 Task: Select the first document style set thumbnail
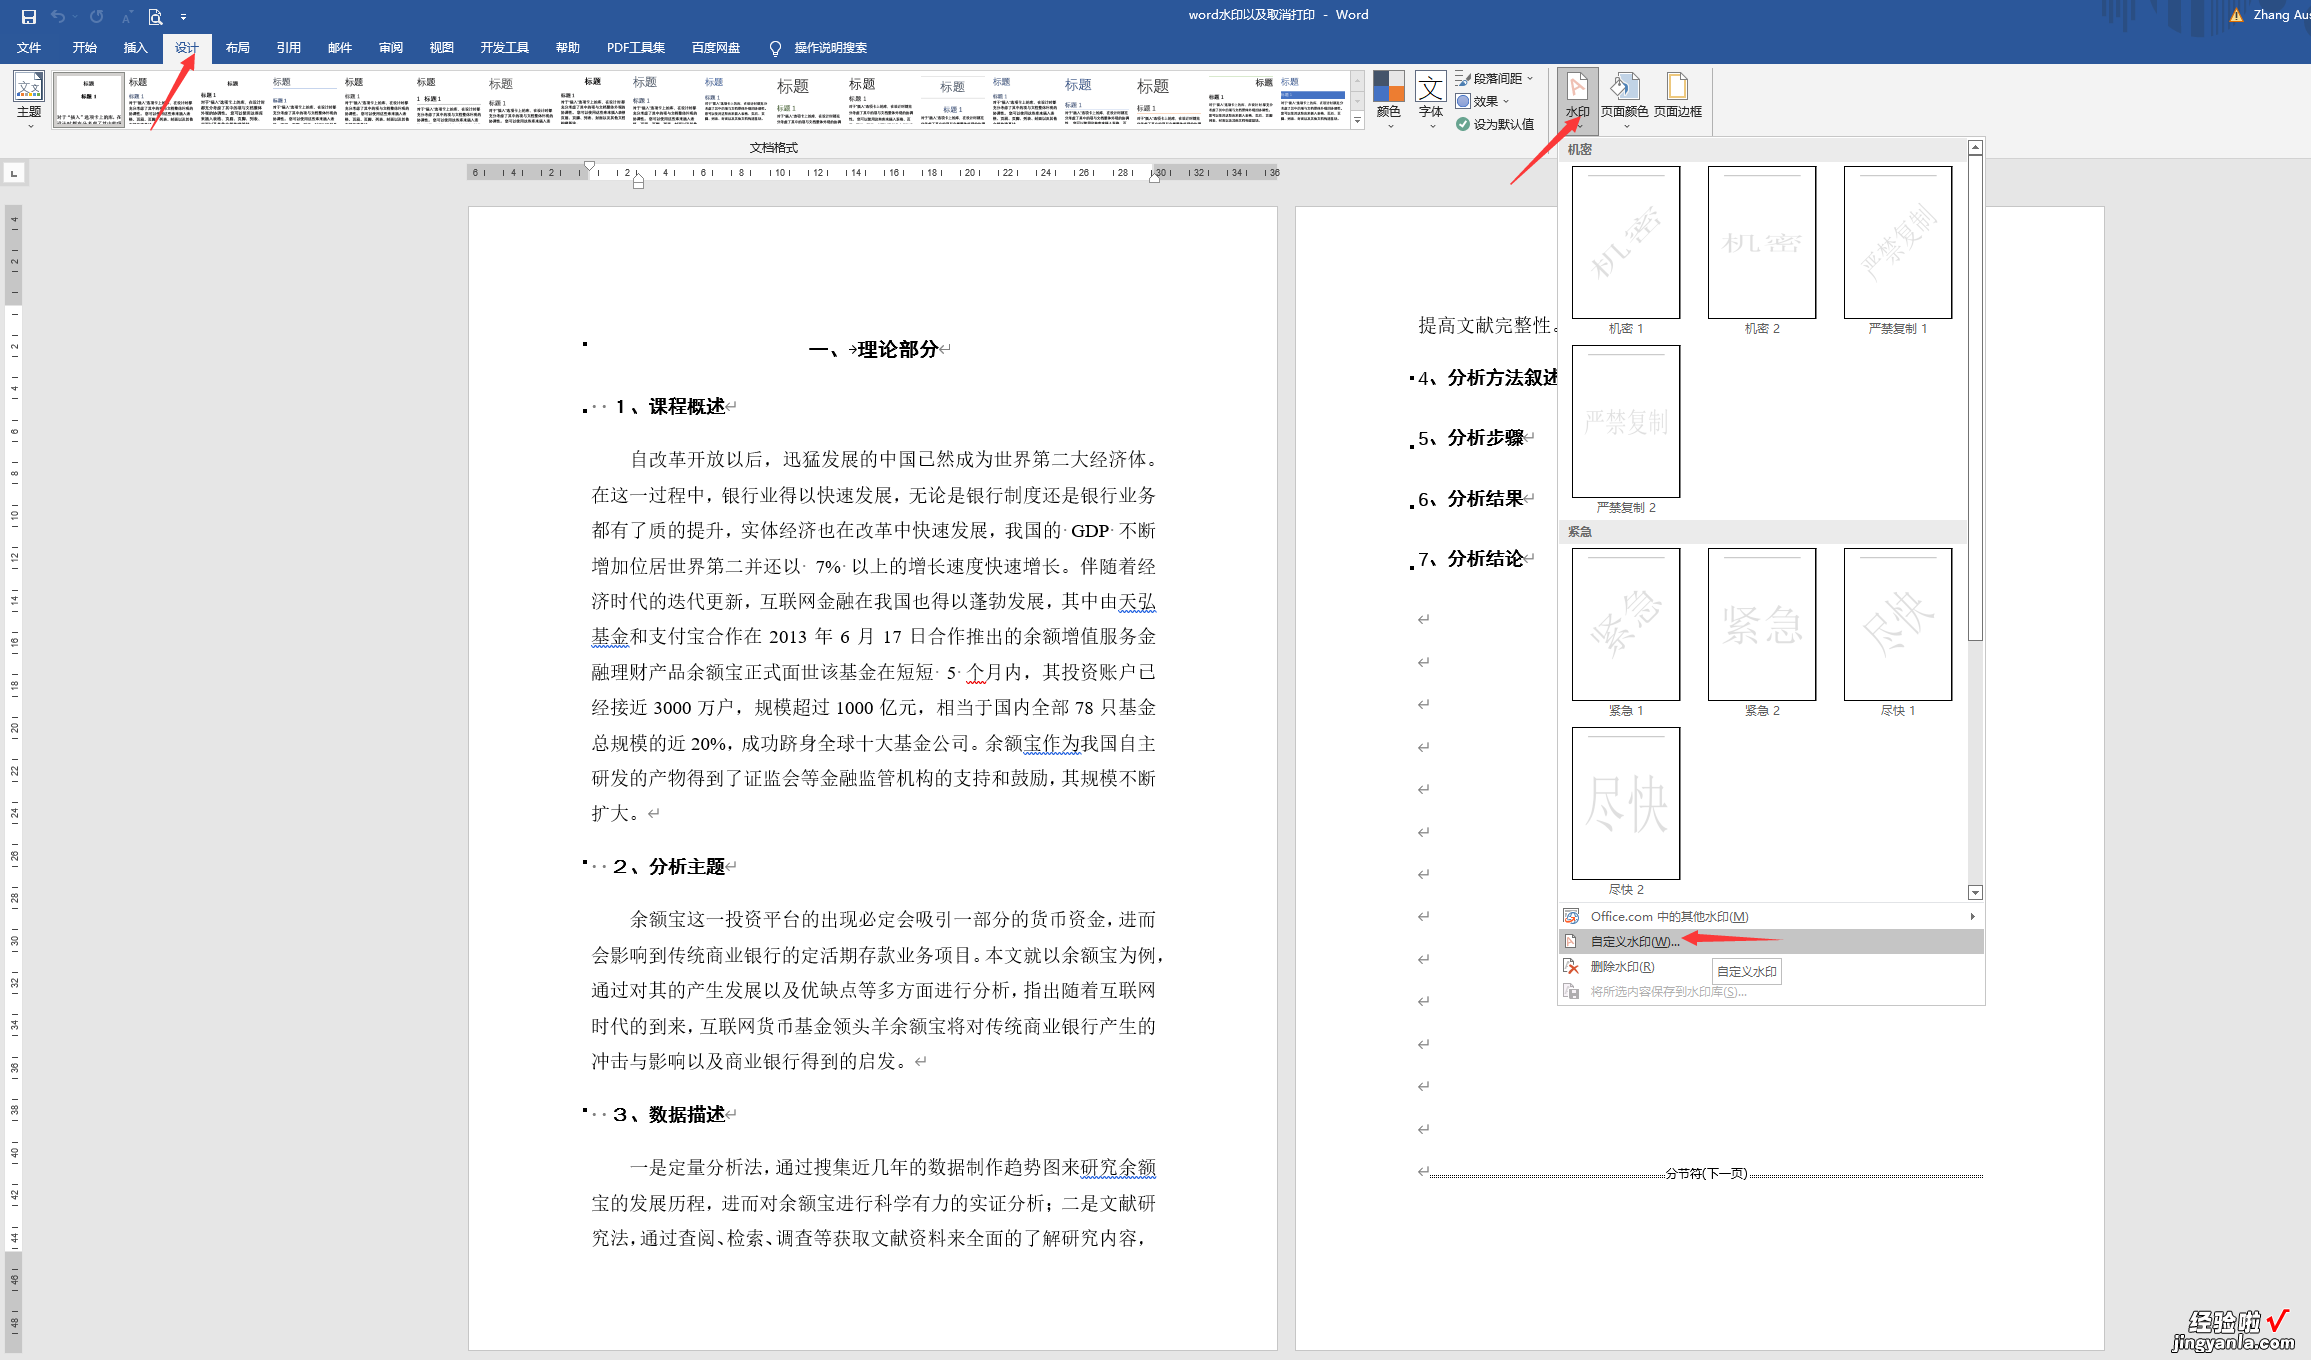(x=89, y=100)
